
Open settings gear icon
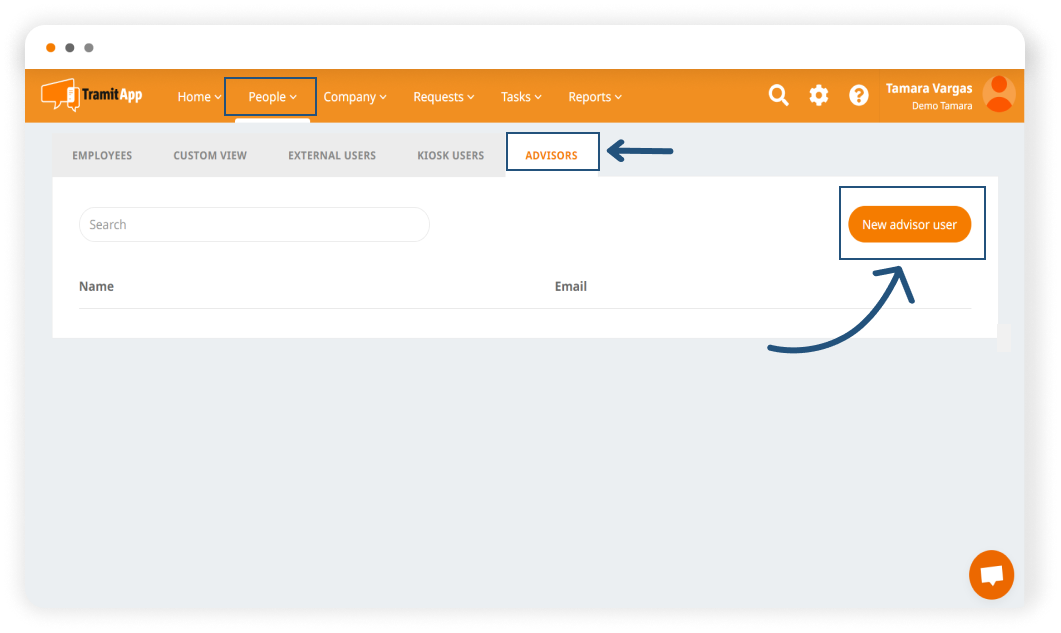819,96
